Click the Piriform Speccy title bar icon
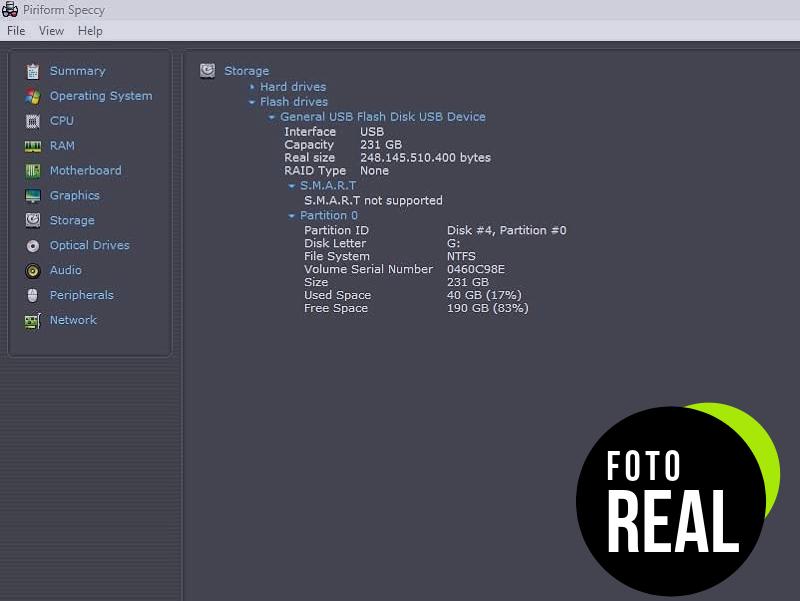 (x=10, y=10)
